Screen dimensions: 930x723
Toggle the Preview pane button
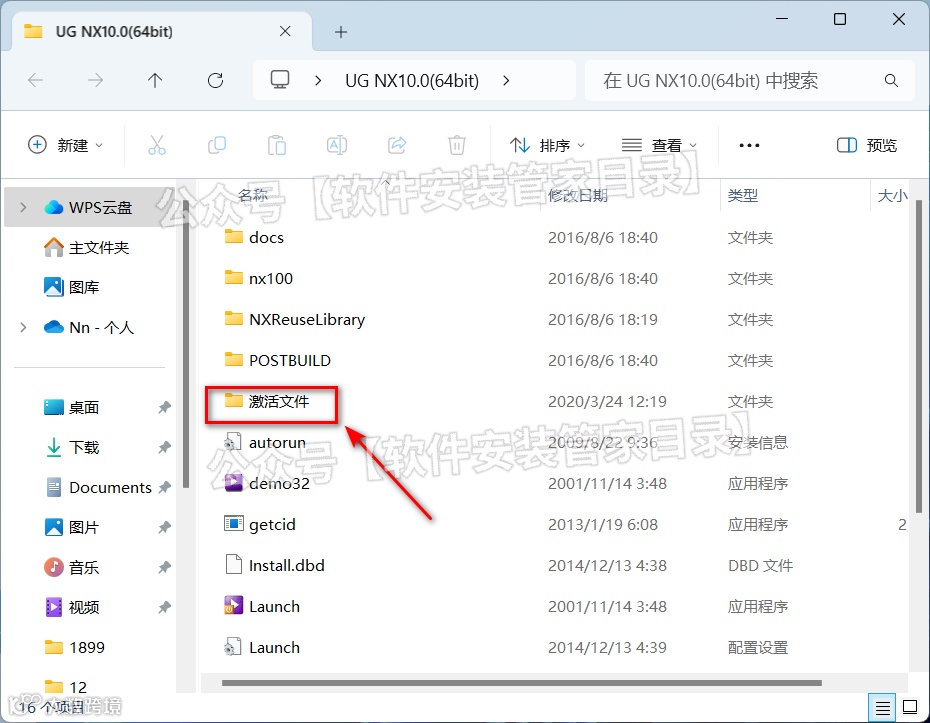pos(867,145)
